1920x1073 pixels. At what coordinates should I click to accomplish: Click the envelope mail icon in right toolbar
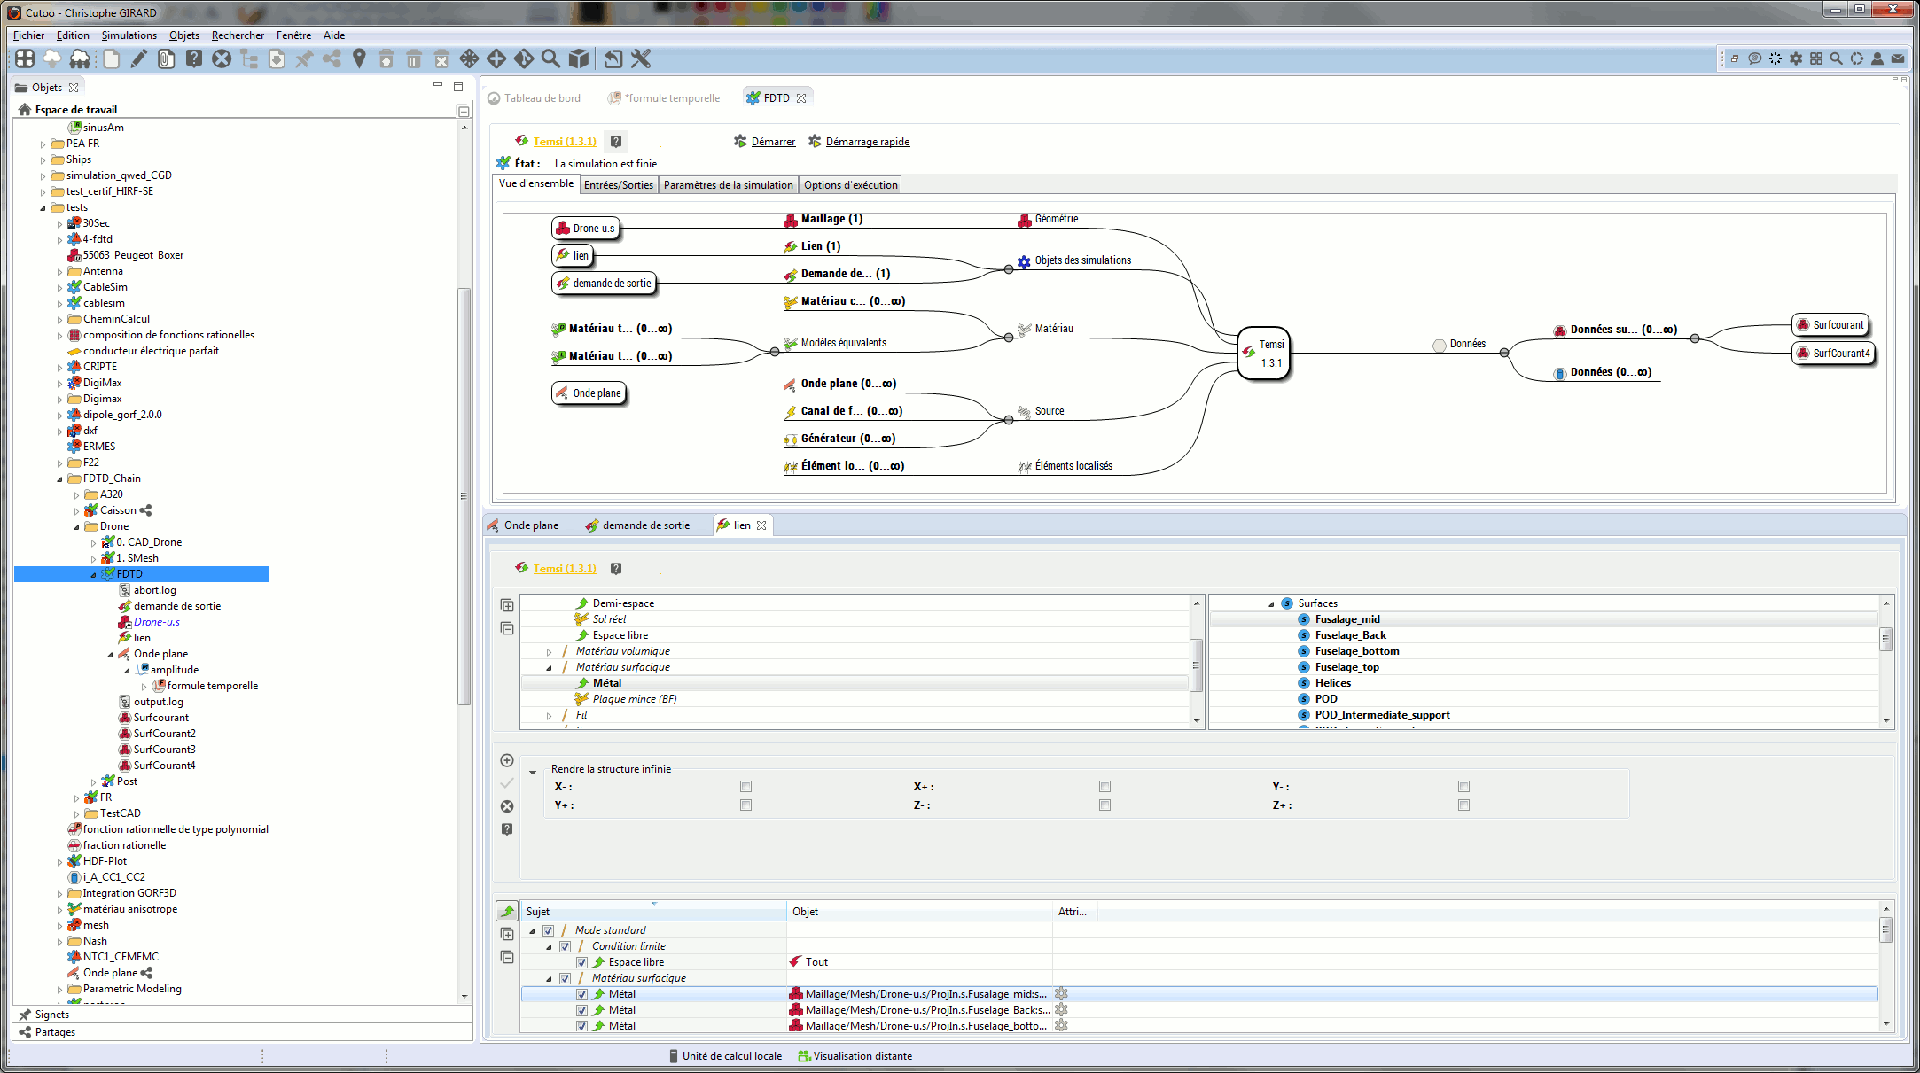(x=1898, y=59)
